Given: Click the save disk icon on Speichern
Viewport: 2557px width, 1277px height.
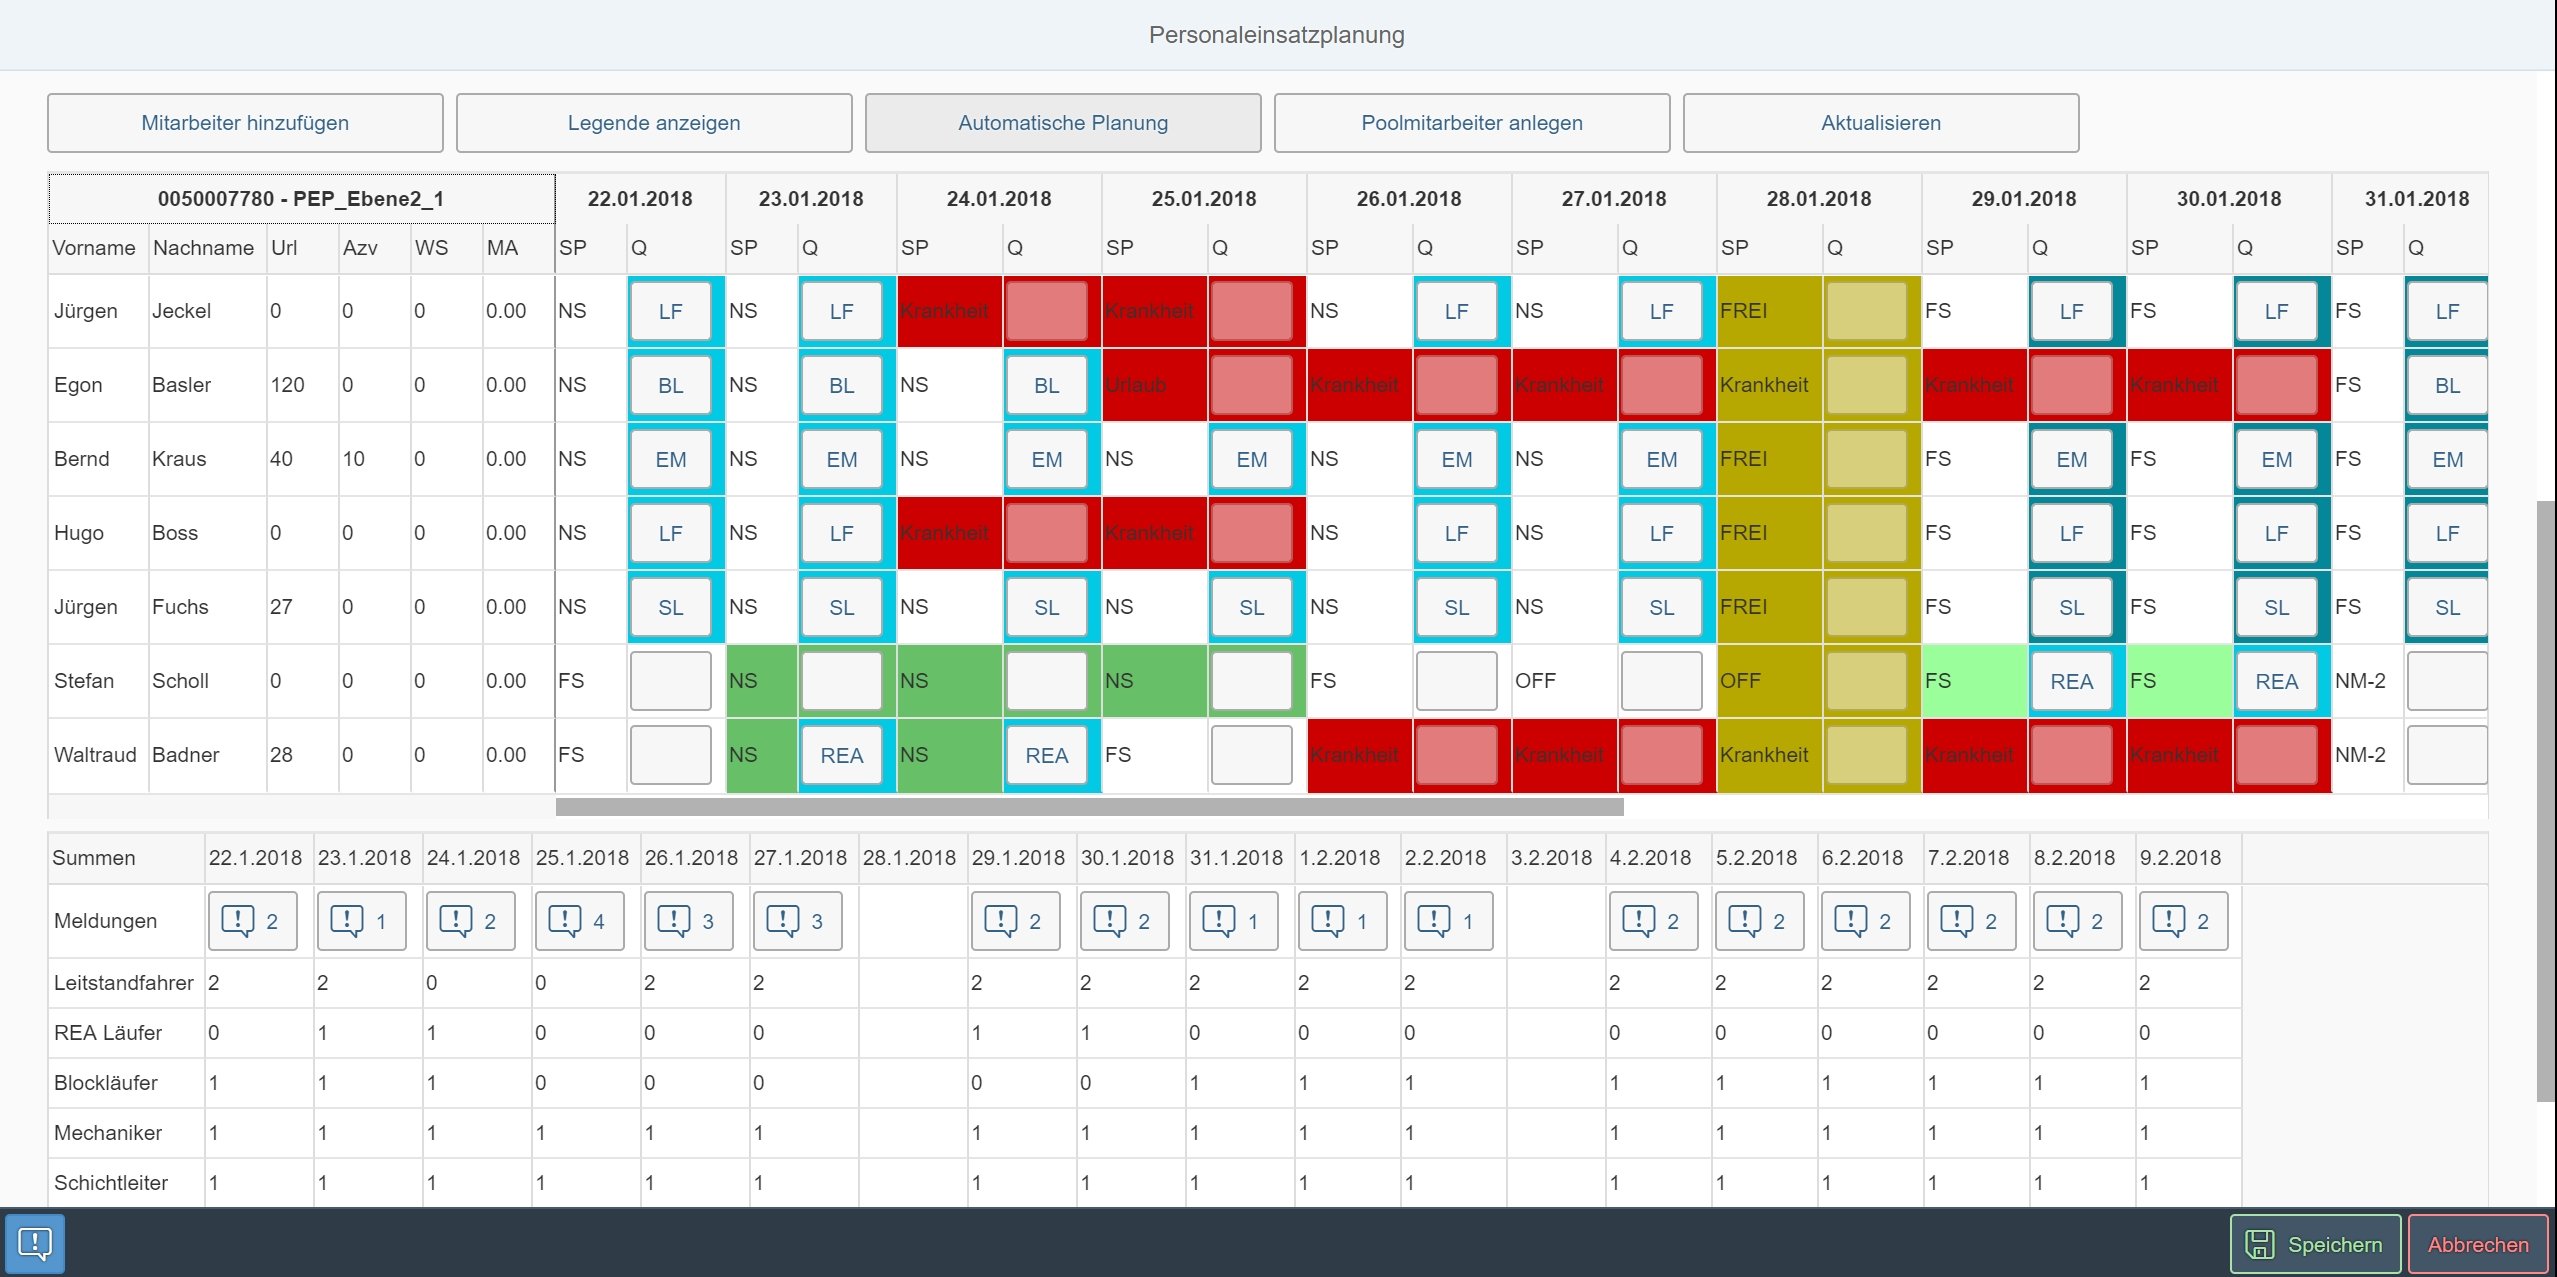Looking at the screenshot, I should [2260, 1245].
